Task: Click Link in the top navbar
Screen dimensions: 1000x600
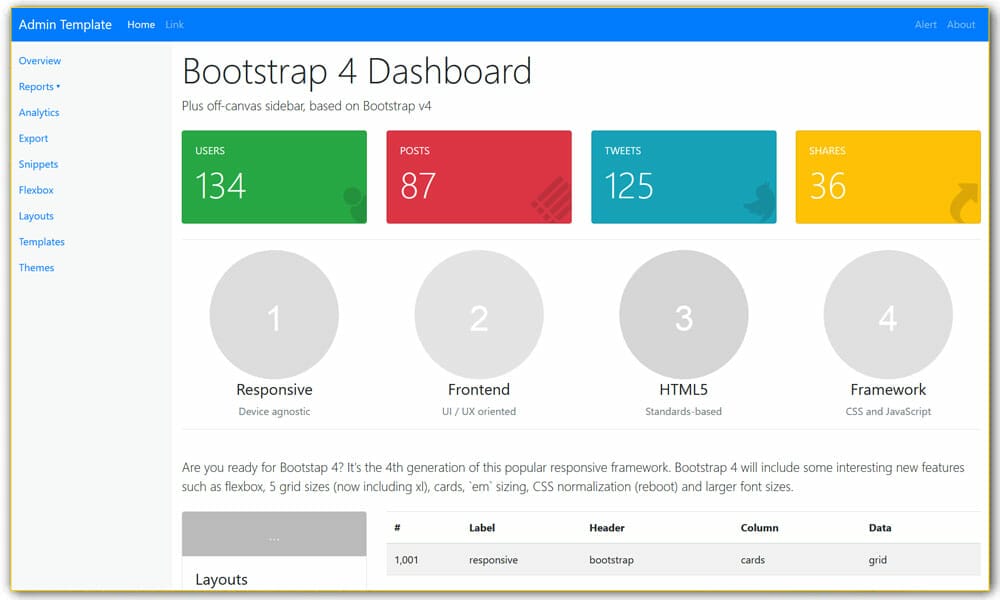Action: click(174, 24)
